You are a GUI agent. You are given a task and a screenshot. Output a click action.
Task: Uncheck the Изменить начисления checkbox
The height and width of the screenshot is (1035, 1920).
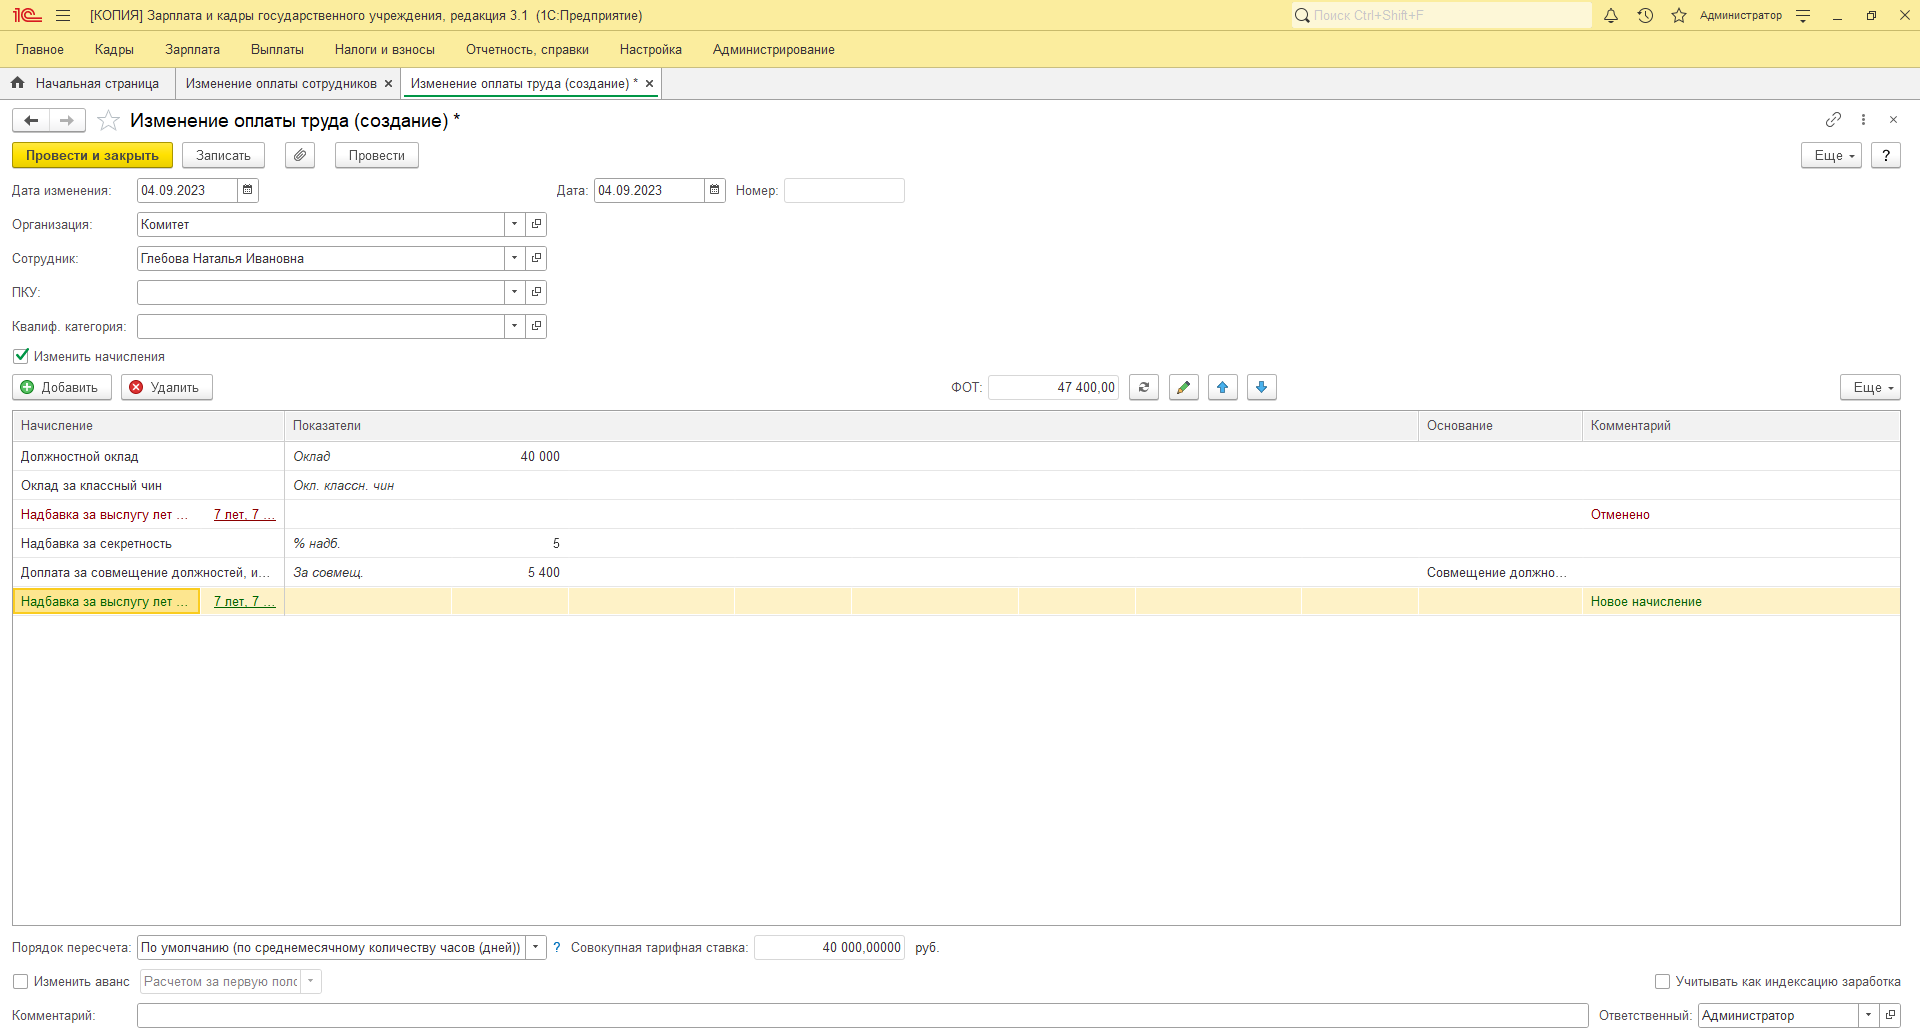point(21,356)
